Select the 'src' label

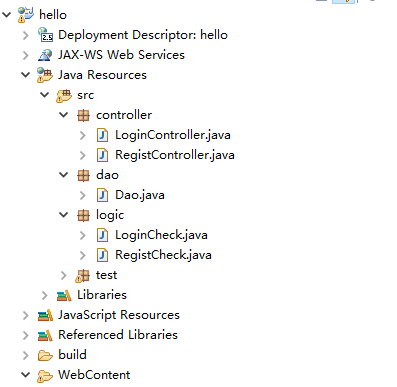(x=86, y=96)
